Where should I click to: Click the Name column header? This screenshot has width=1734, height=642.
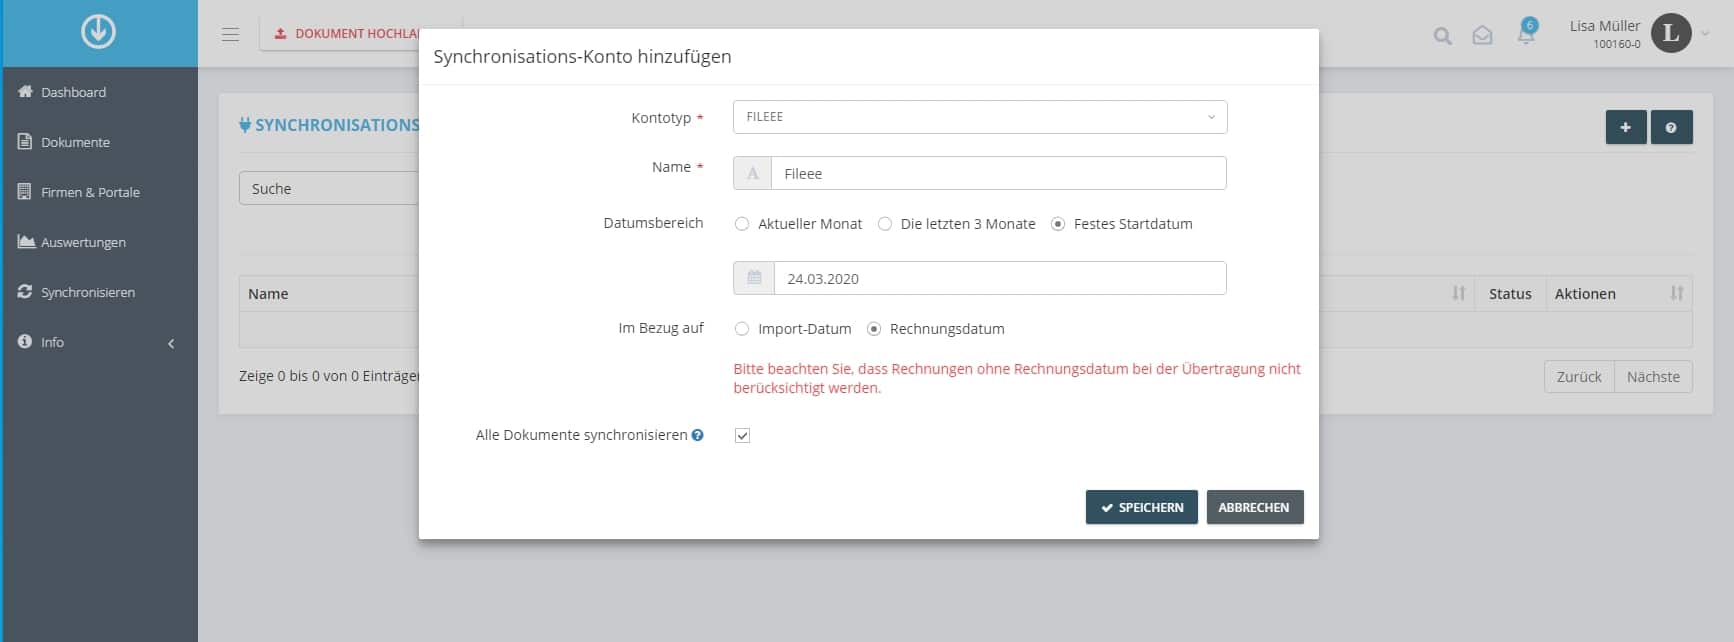click(268, 293)
